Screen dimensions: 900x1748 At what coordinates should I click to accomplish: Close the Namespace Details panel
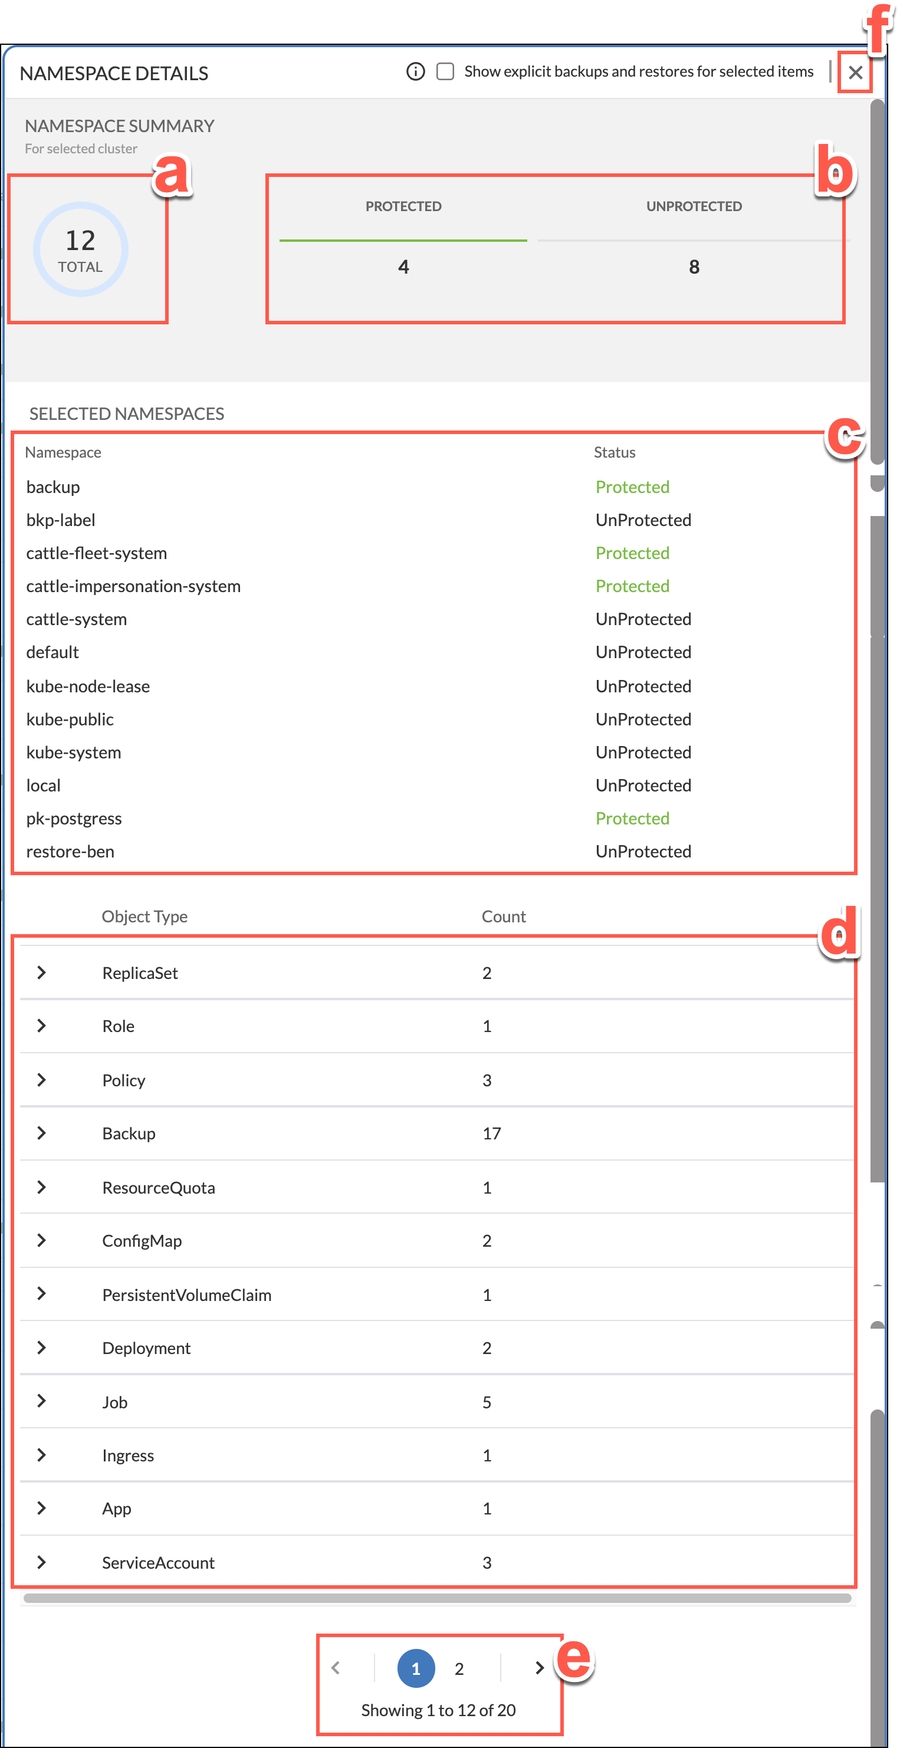[x=855, y=73]
